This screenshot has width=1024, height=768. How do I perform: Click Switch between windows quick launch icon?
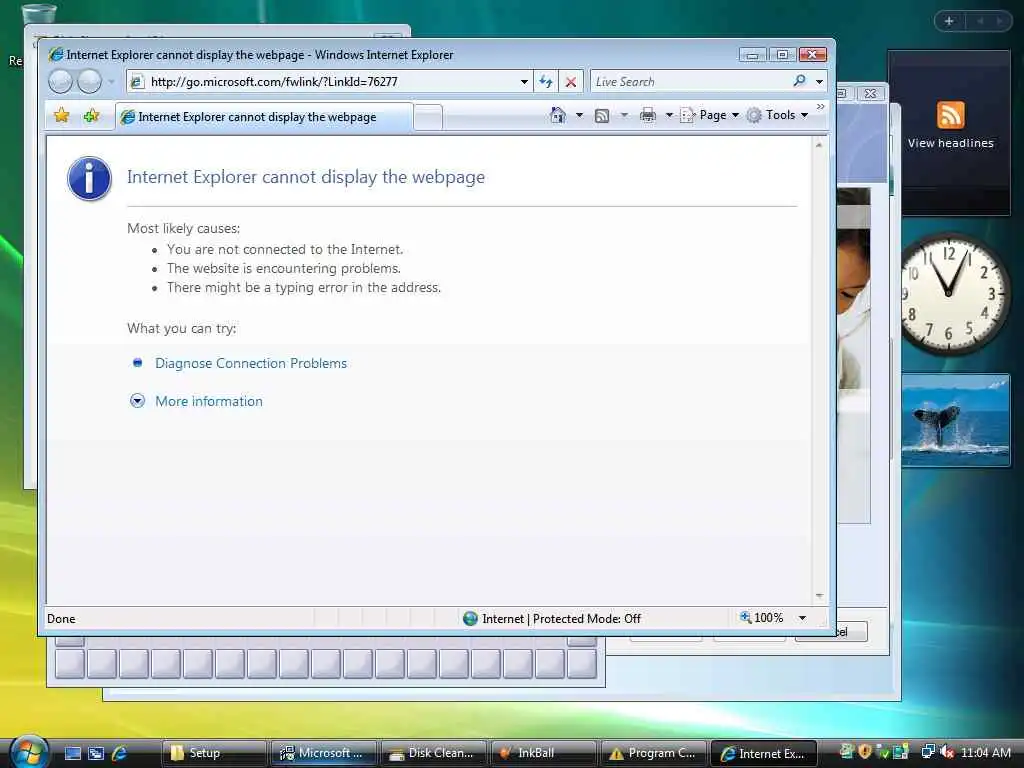pos(96,753)
